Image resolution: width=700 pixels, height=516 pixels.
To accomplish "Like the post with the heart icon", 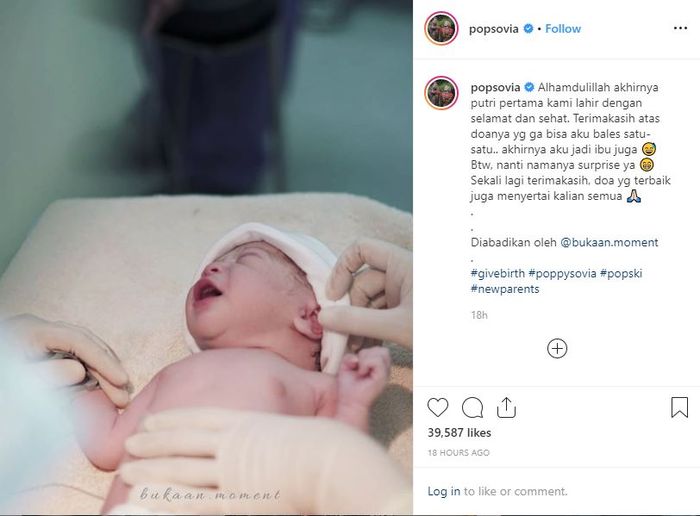I will (438, 408).
